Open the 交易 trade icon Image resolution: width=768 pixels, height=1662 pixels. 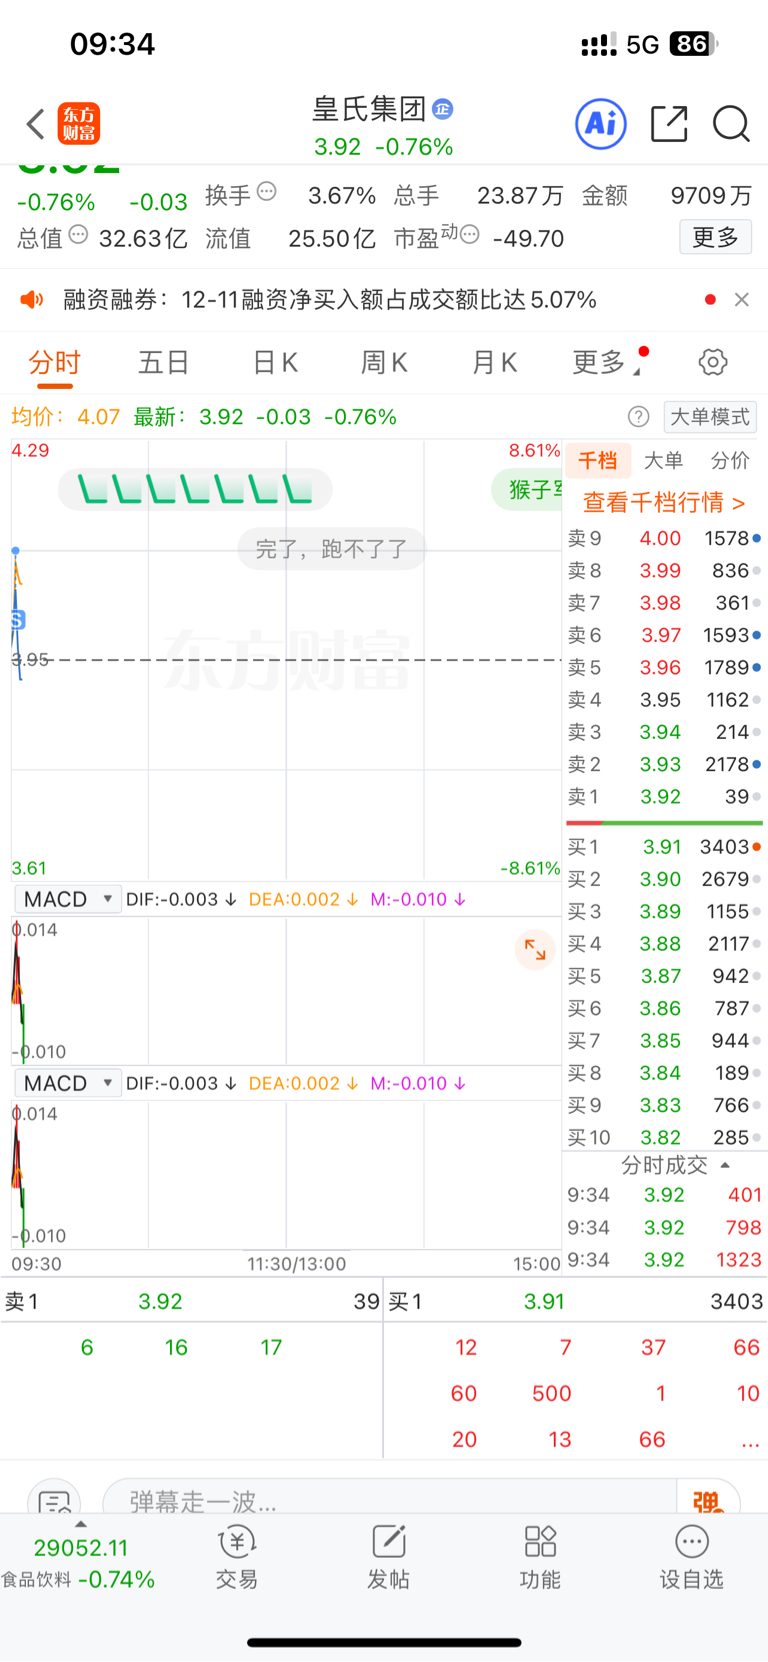237,1557
